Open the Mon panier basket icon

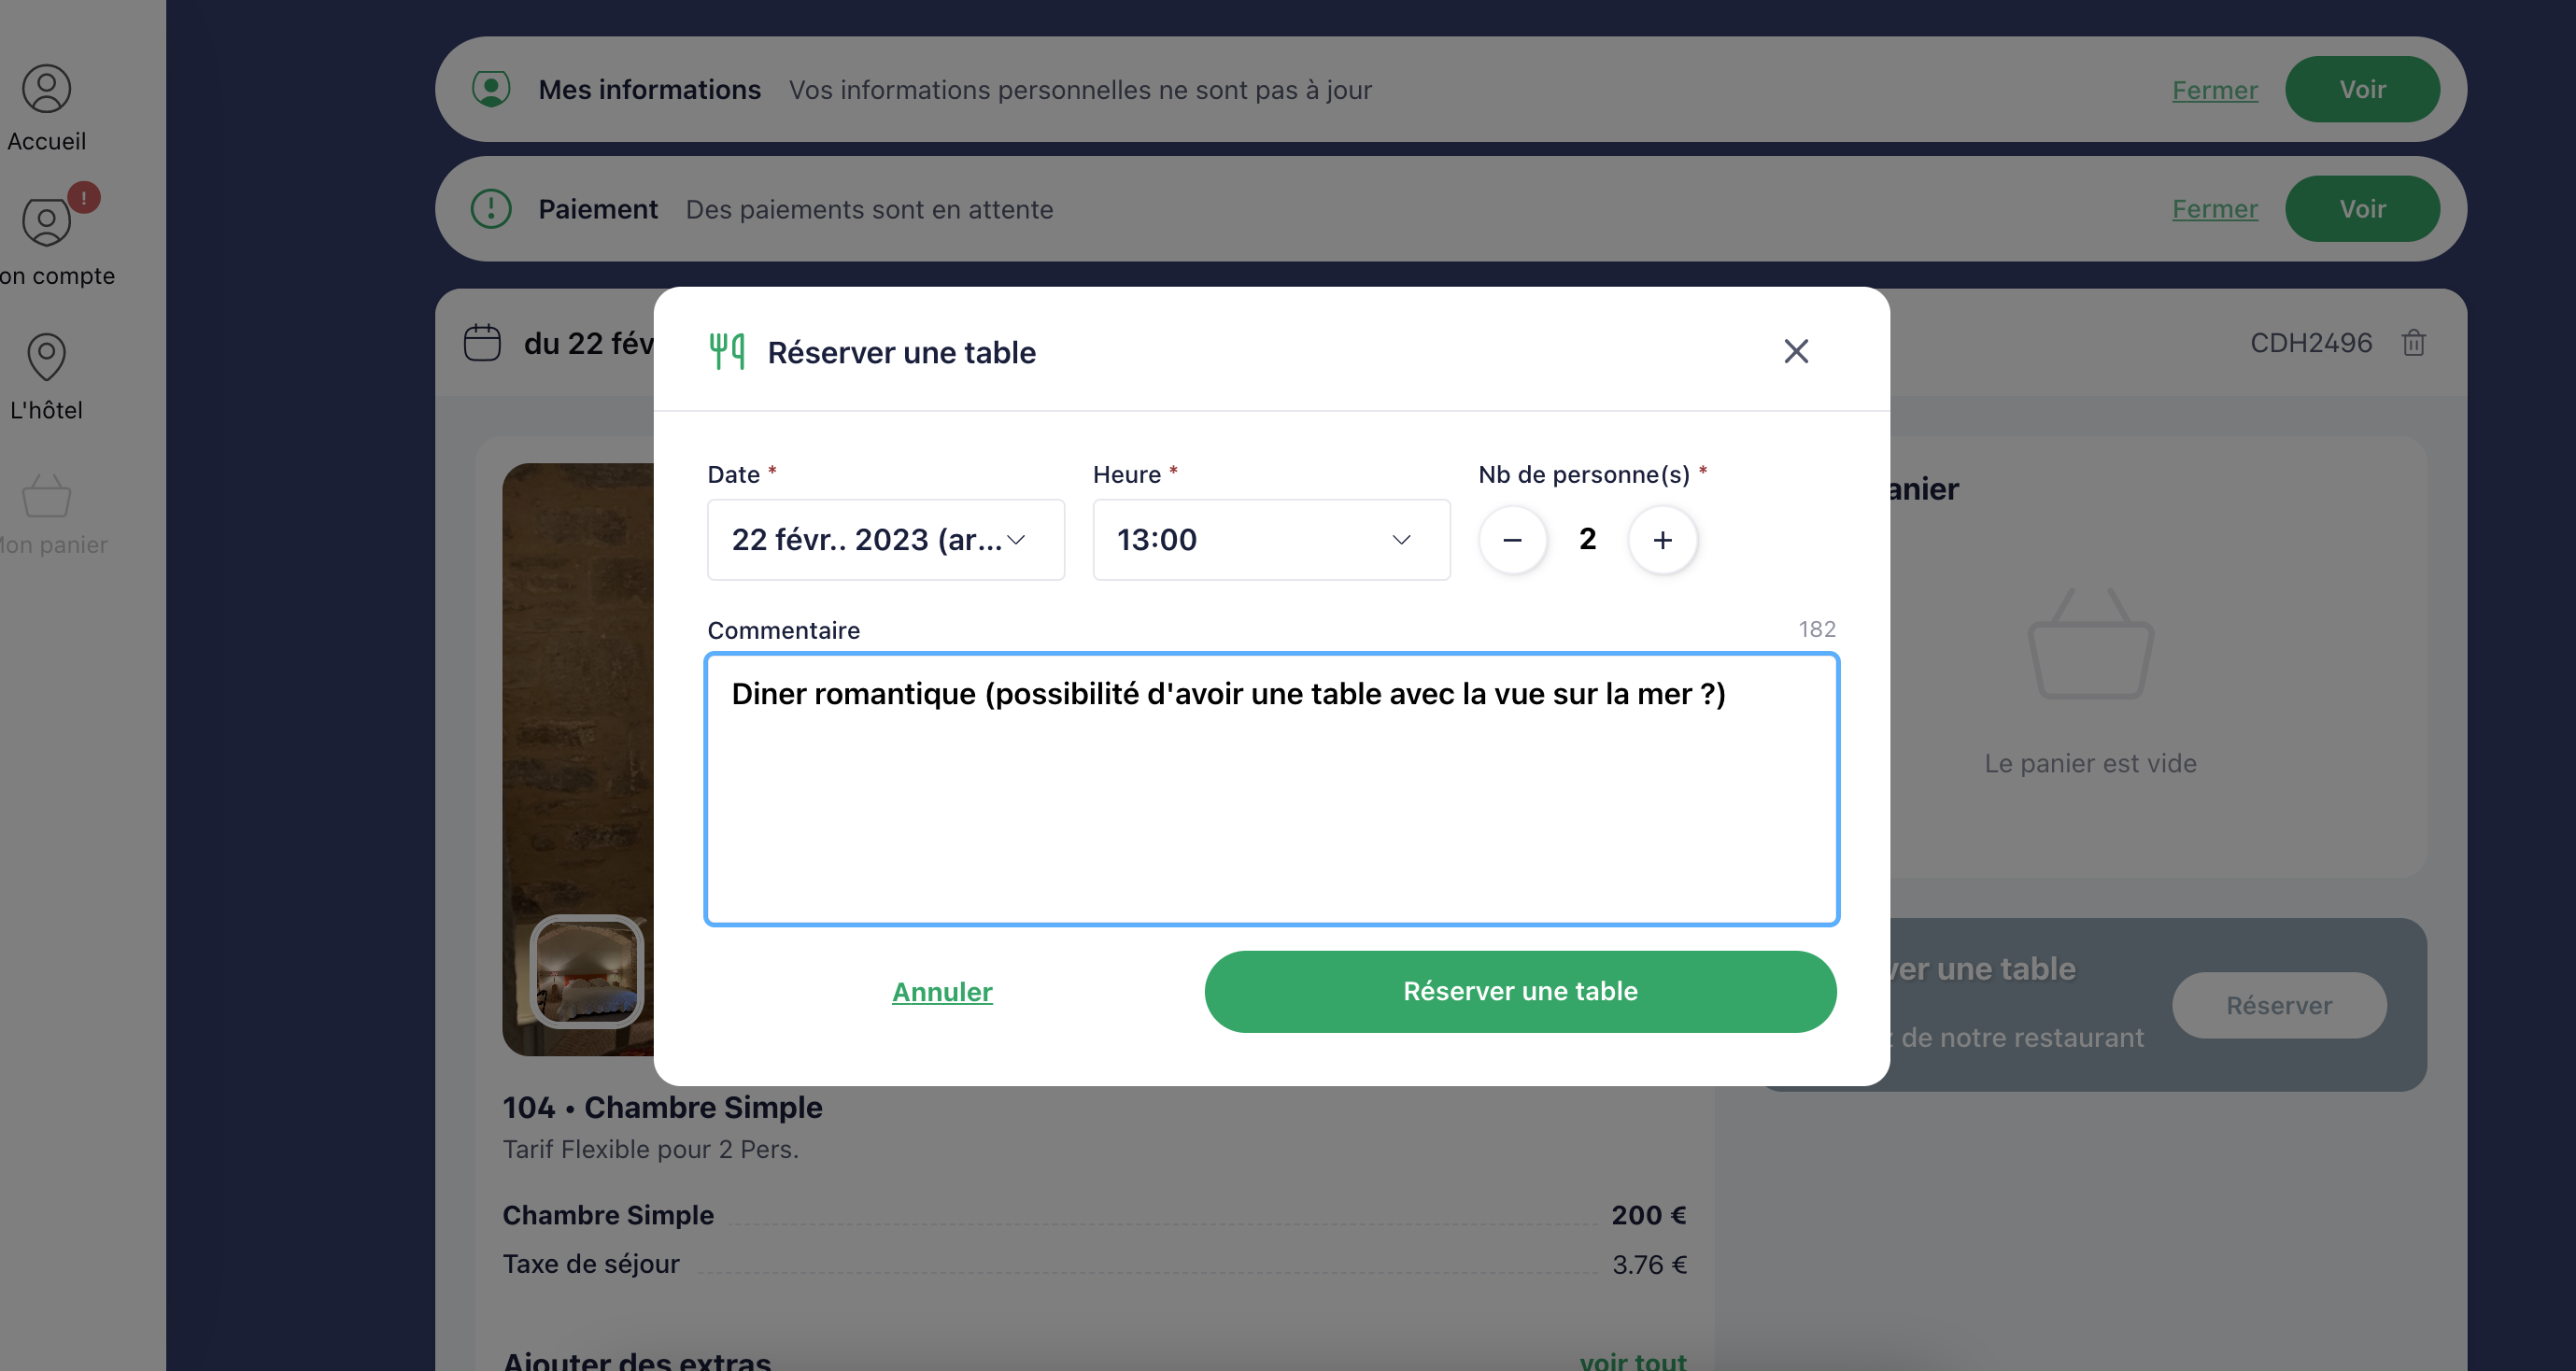46,495
